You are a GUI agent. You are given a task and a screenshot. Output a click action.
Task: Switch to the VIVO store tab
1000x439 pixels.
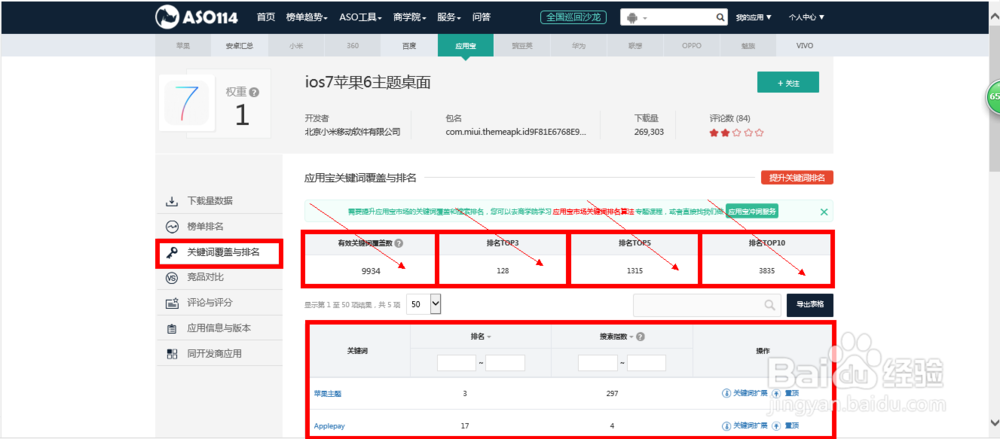(x=805, y=46)
